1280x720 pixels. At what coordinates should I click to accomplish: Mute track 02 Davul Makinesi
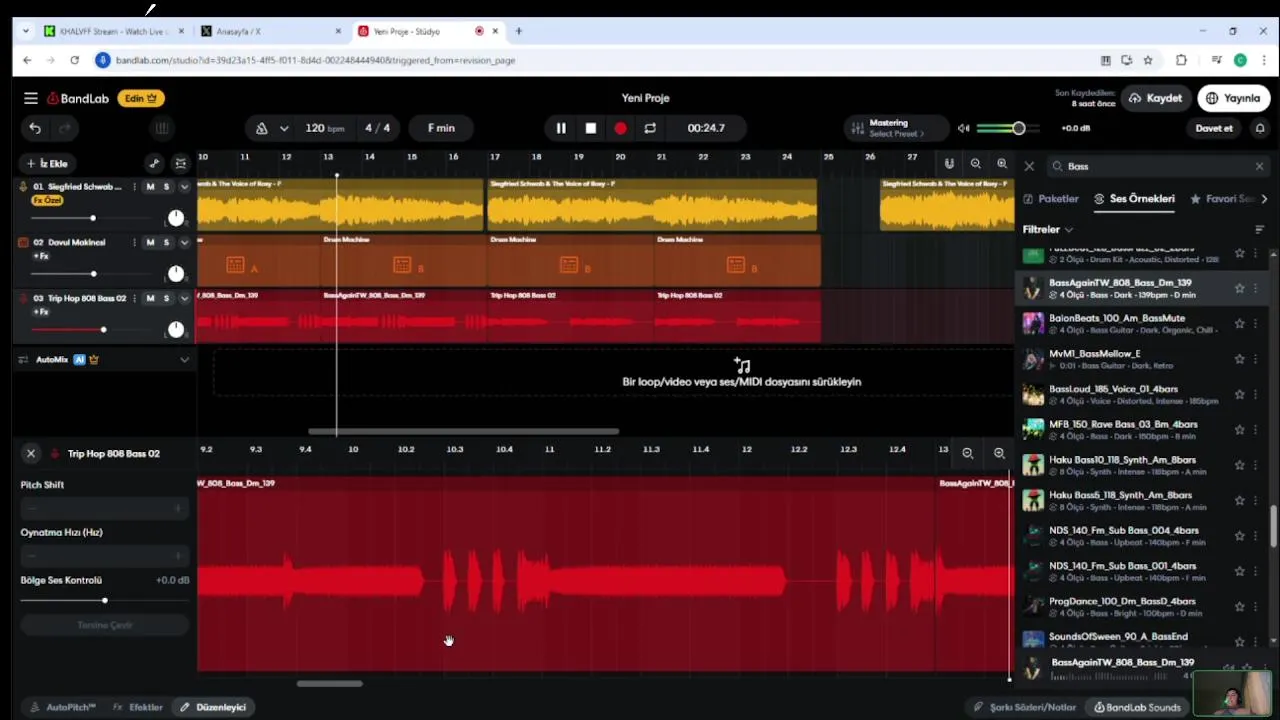pyautogui.click(x=150, y=242)
